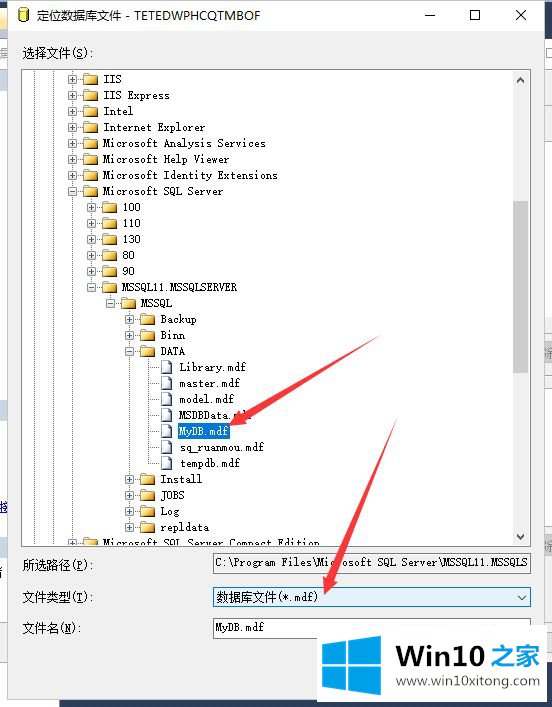Click the tree scrollbar down arrow
The height and width of the screenshot is (707, 552).
coord(520,537)
